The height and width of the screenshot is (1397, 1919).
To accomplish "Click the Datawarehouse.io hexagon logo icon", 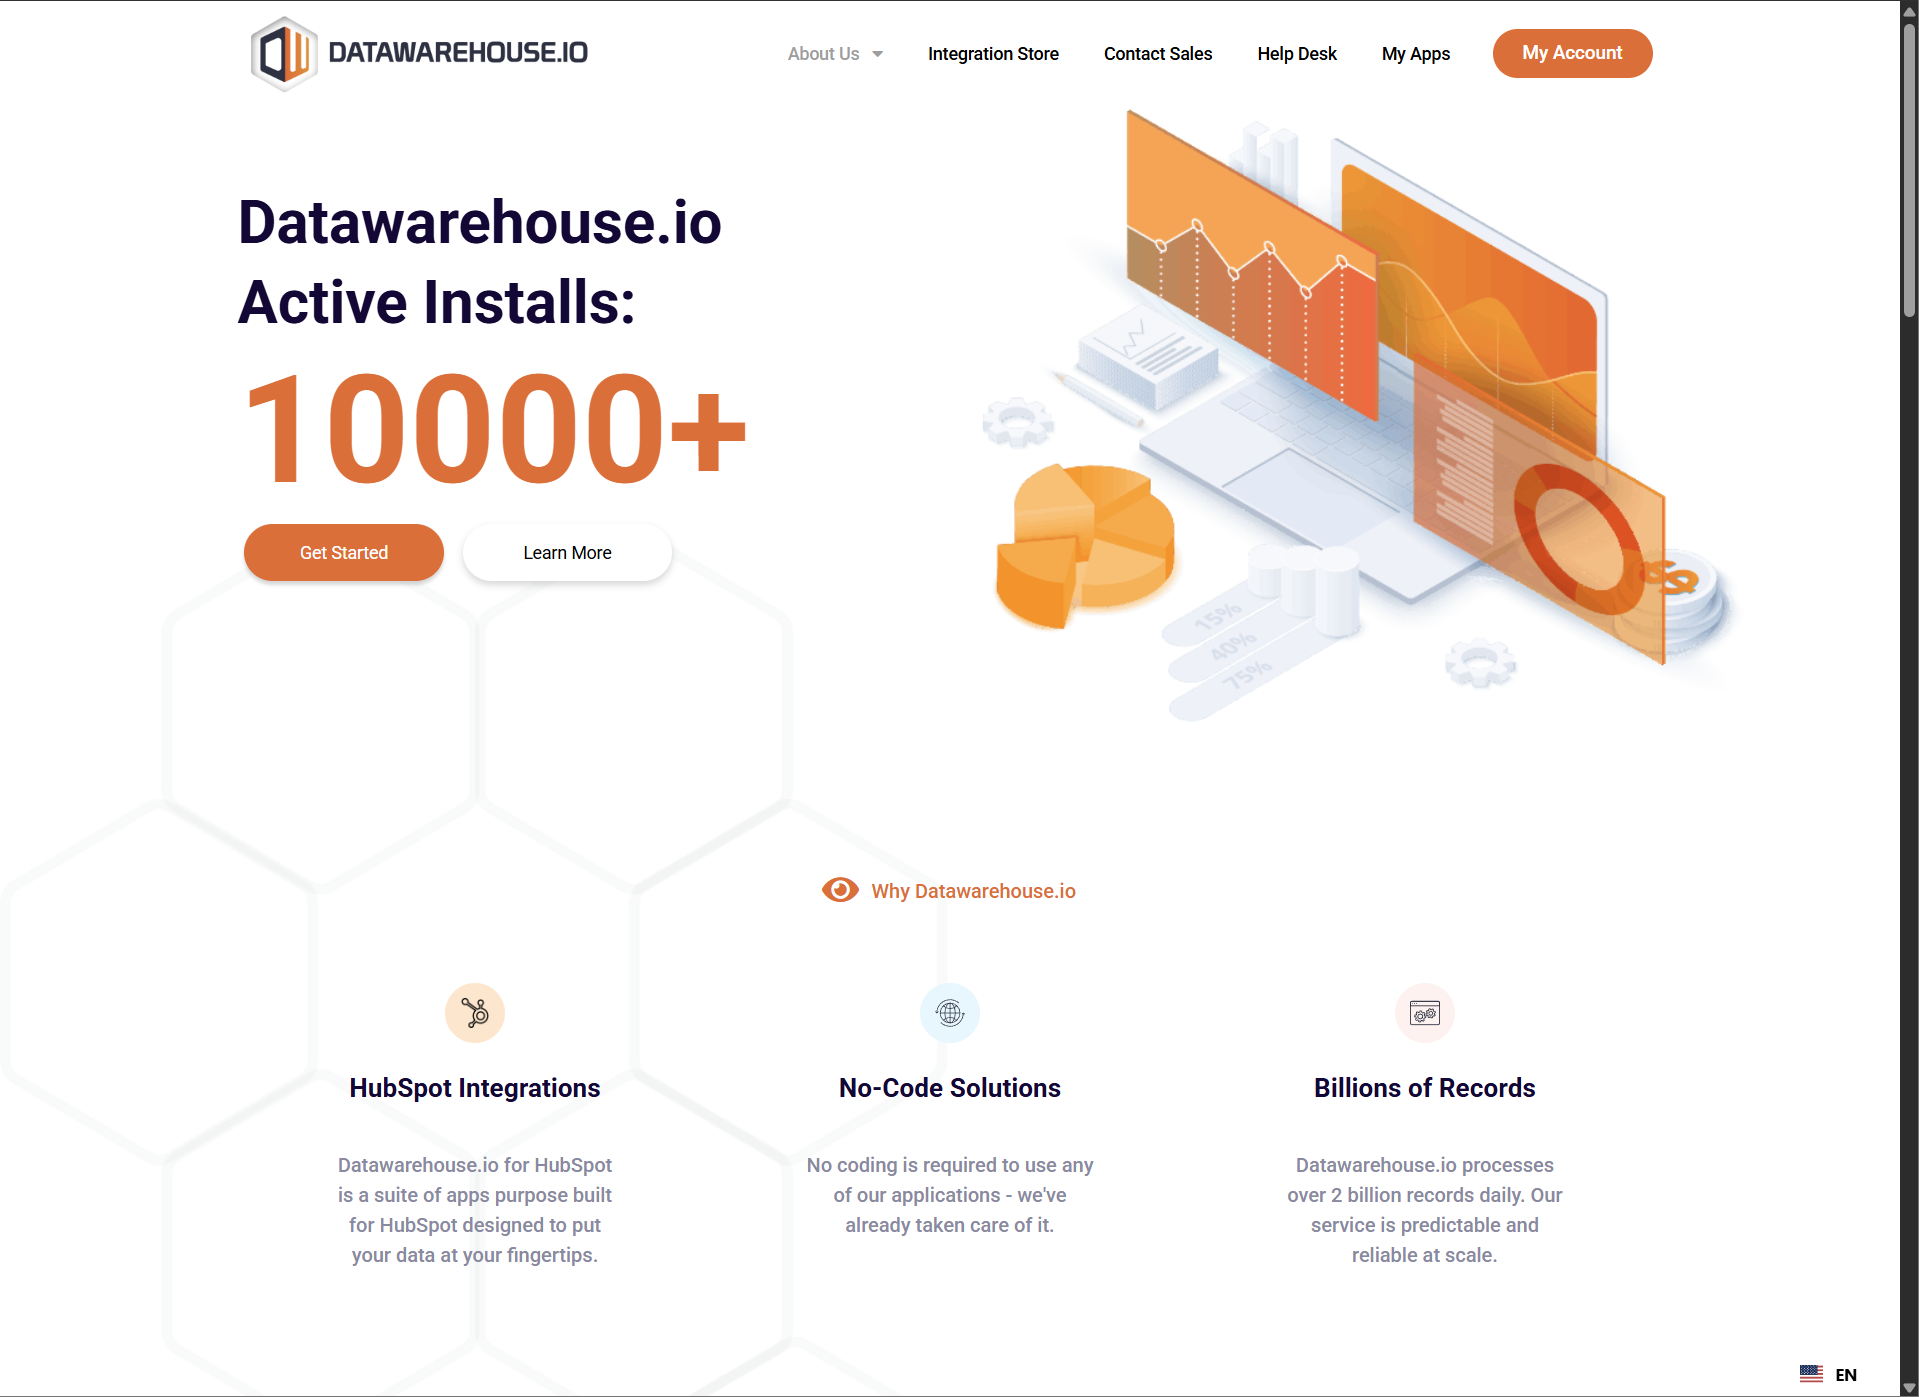I will [284, 54].
